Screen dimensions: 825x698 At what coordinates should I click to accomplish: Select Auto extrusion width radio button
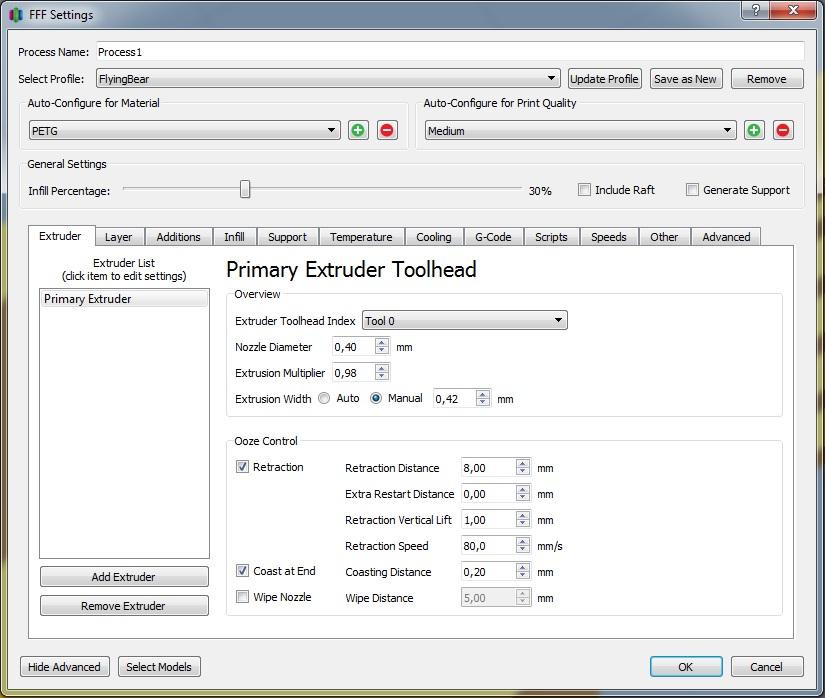324,398
